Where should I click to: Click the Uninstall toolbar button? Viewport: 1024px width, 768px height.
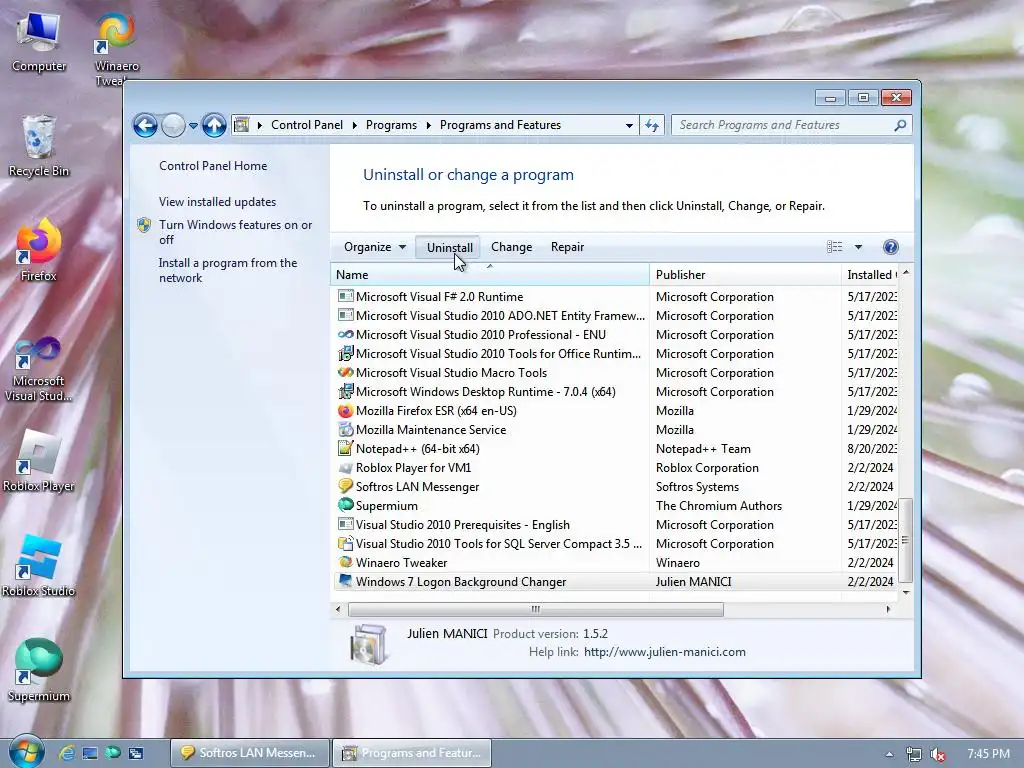point(449,247)
